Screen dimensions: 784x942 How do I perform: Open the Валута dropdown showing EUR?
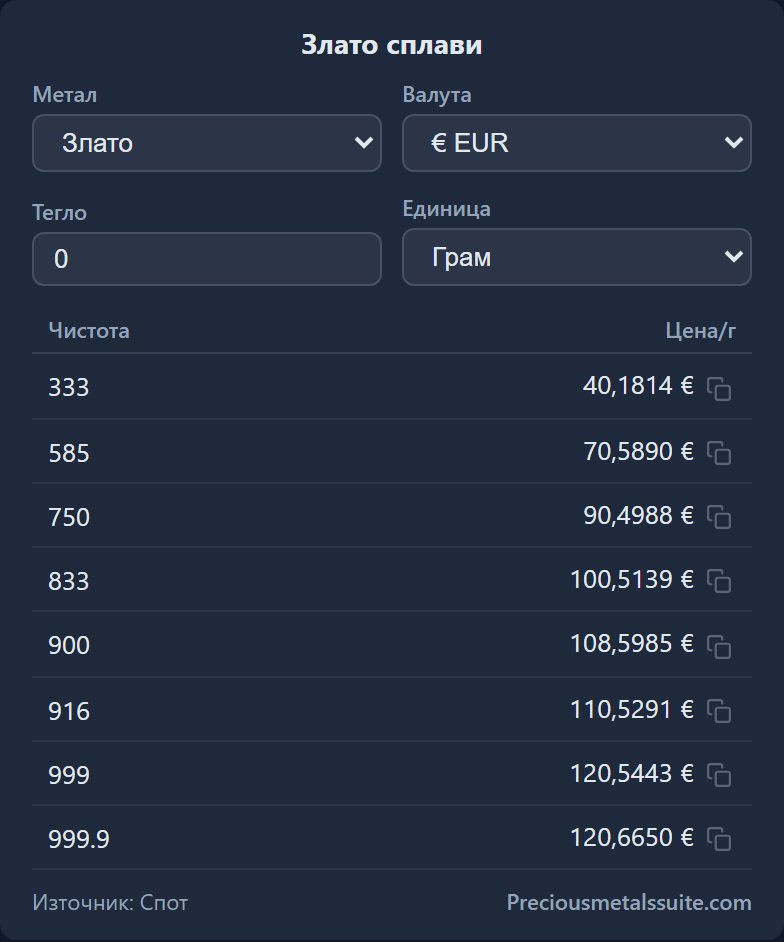[x=577, y=143]
